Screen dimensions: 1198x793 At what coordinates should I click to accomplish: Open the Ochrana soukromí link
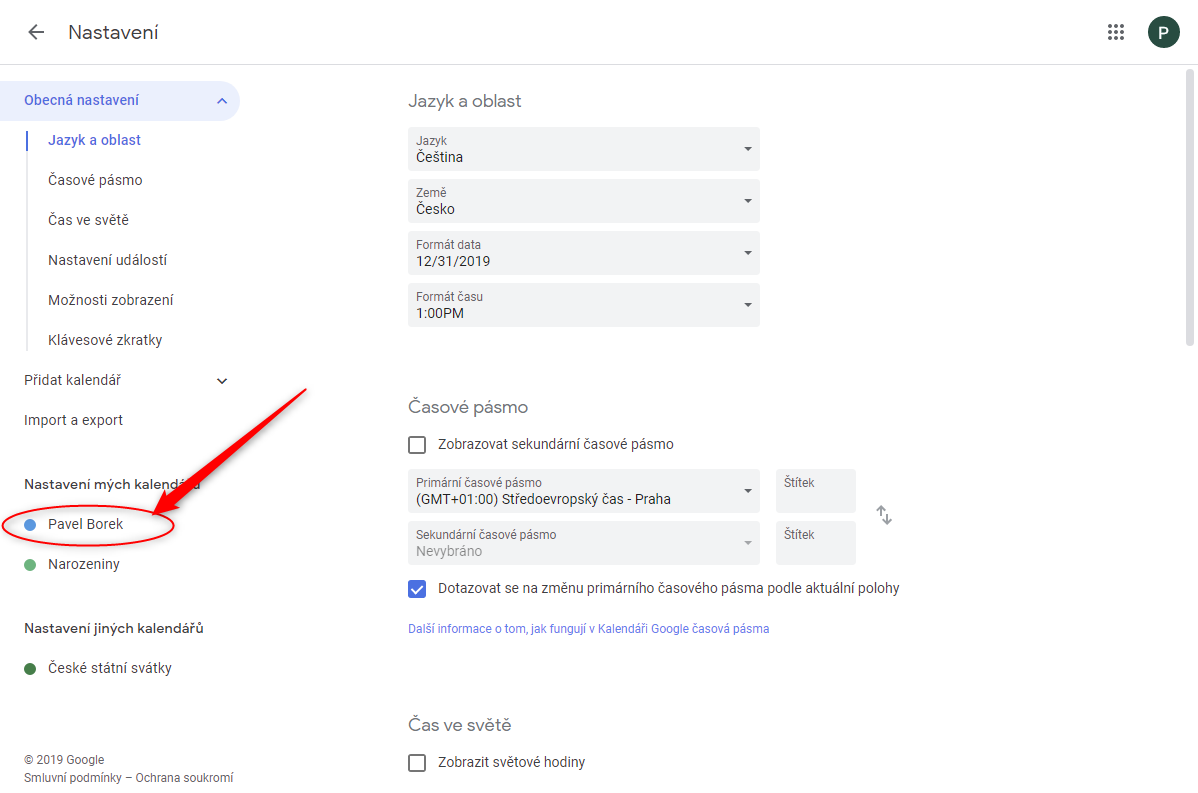[x=184, y=778]
